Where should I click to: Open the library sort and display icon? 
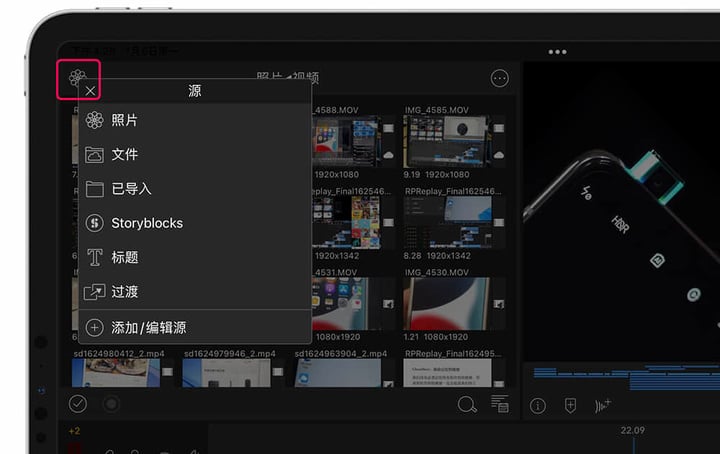pos(500,404)
